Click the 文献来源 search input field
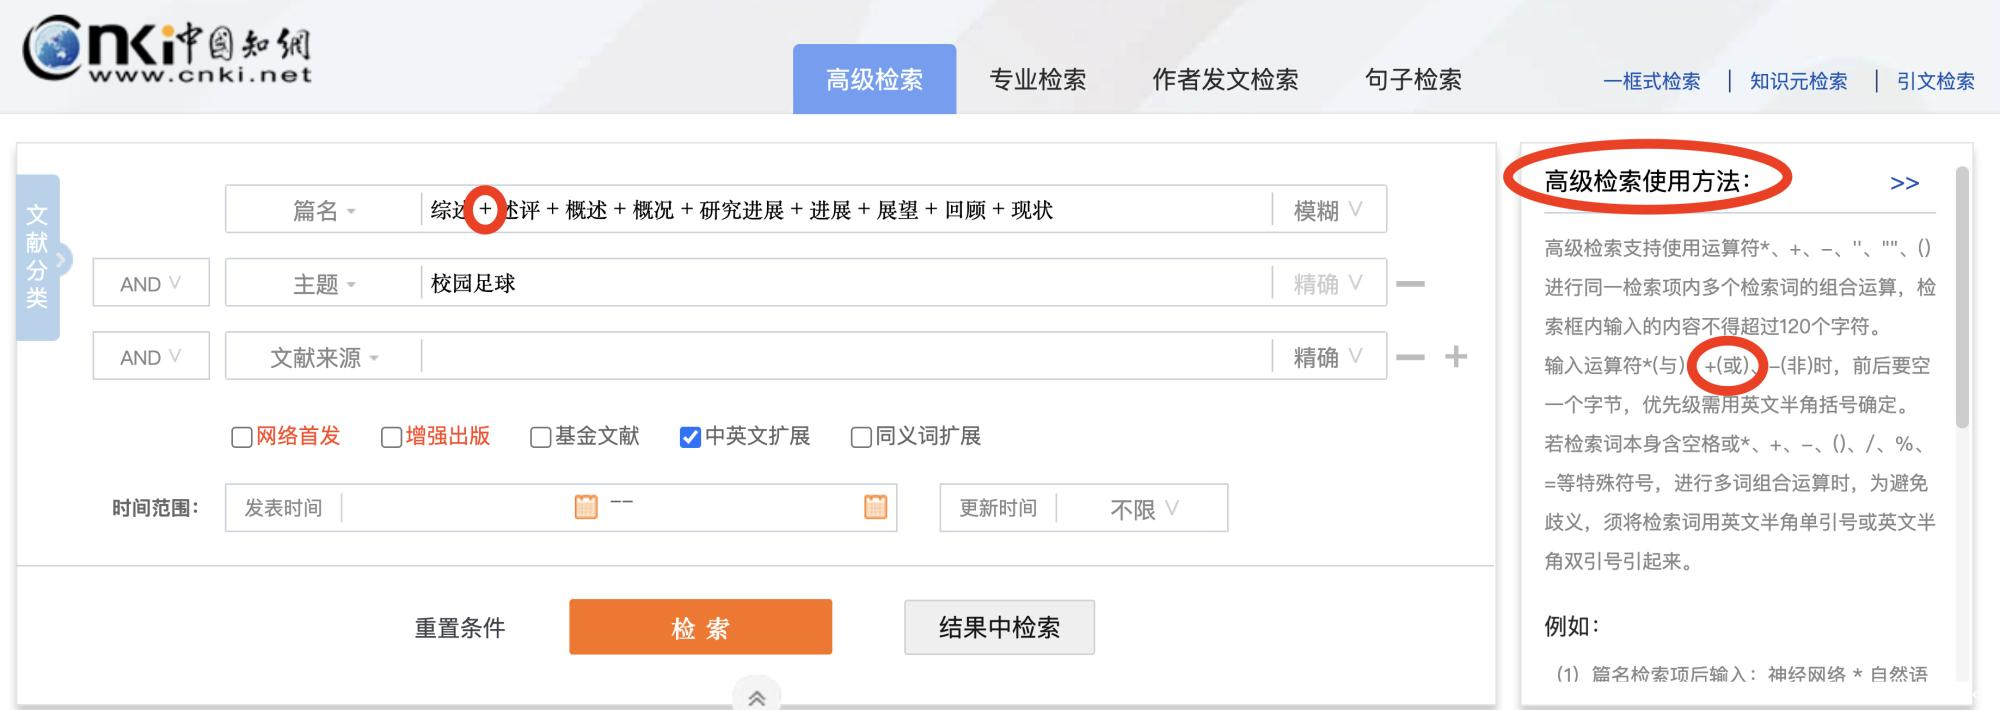Viewport: 2000px width, 710px height. [x=845, y=357]
